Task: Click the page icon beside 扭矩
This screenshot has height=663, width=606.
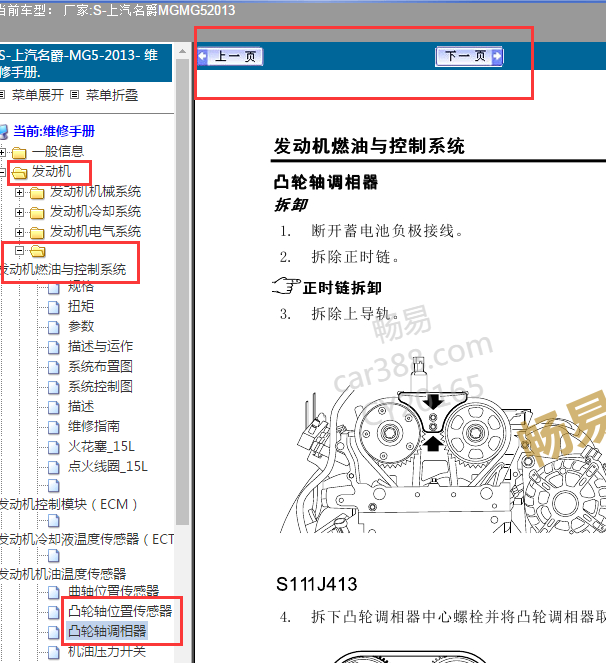Action: pos(54,307)
